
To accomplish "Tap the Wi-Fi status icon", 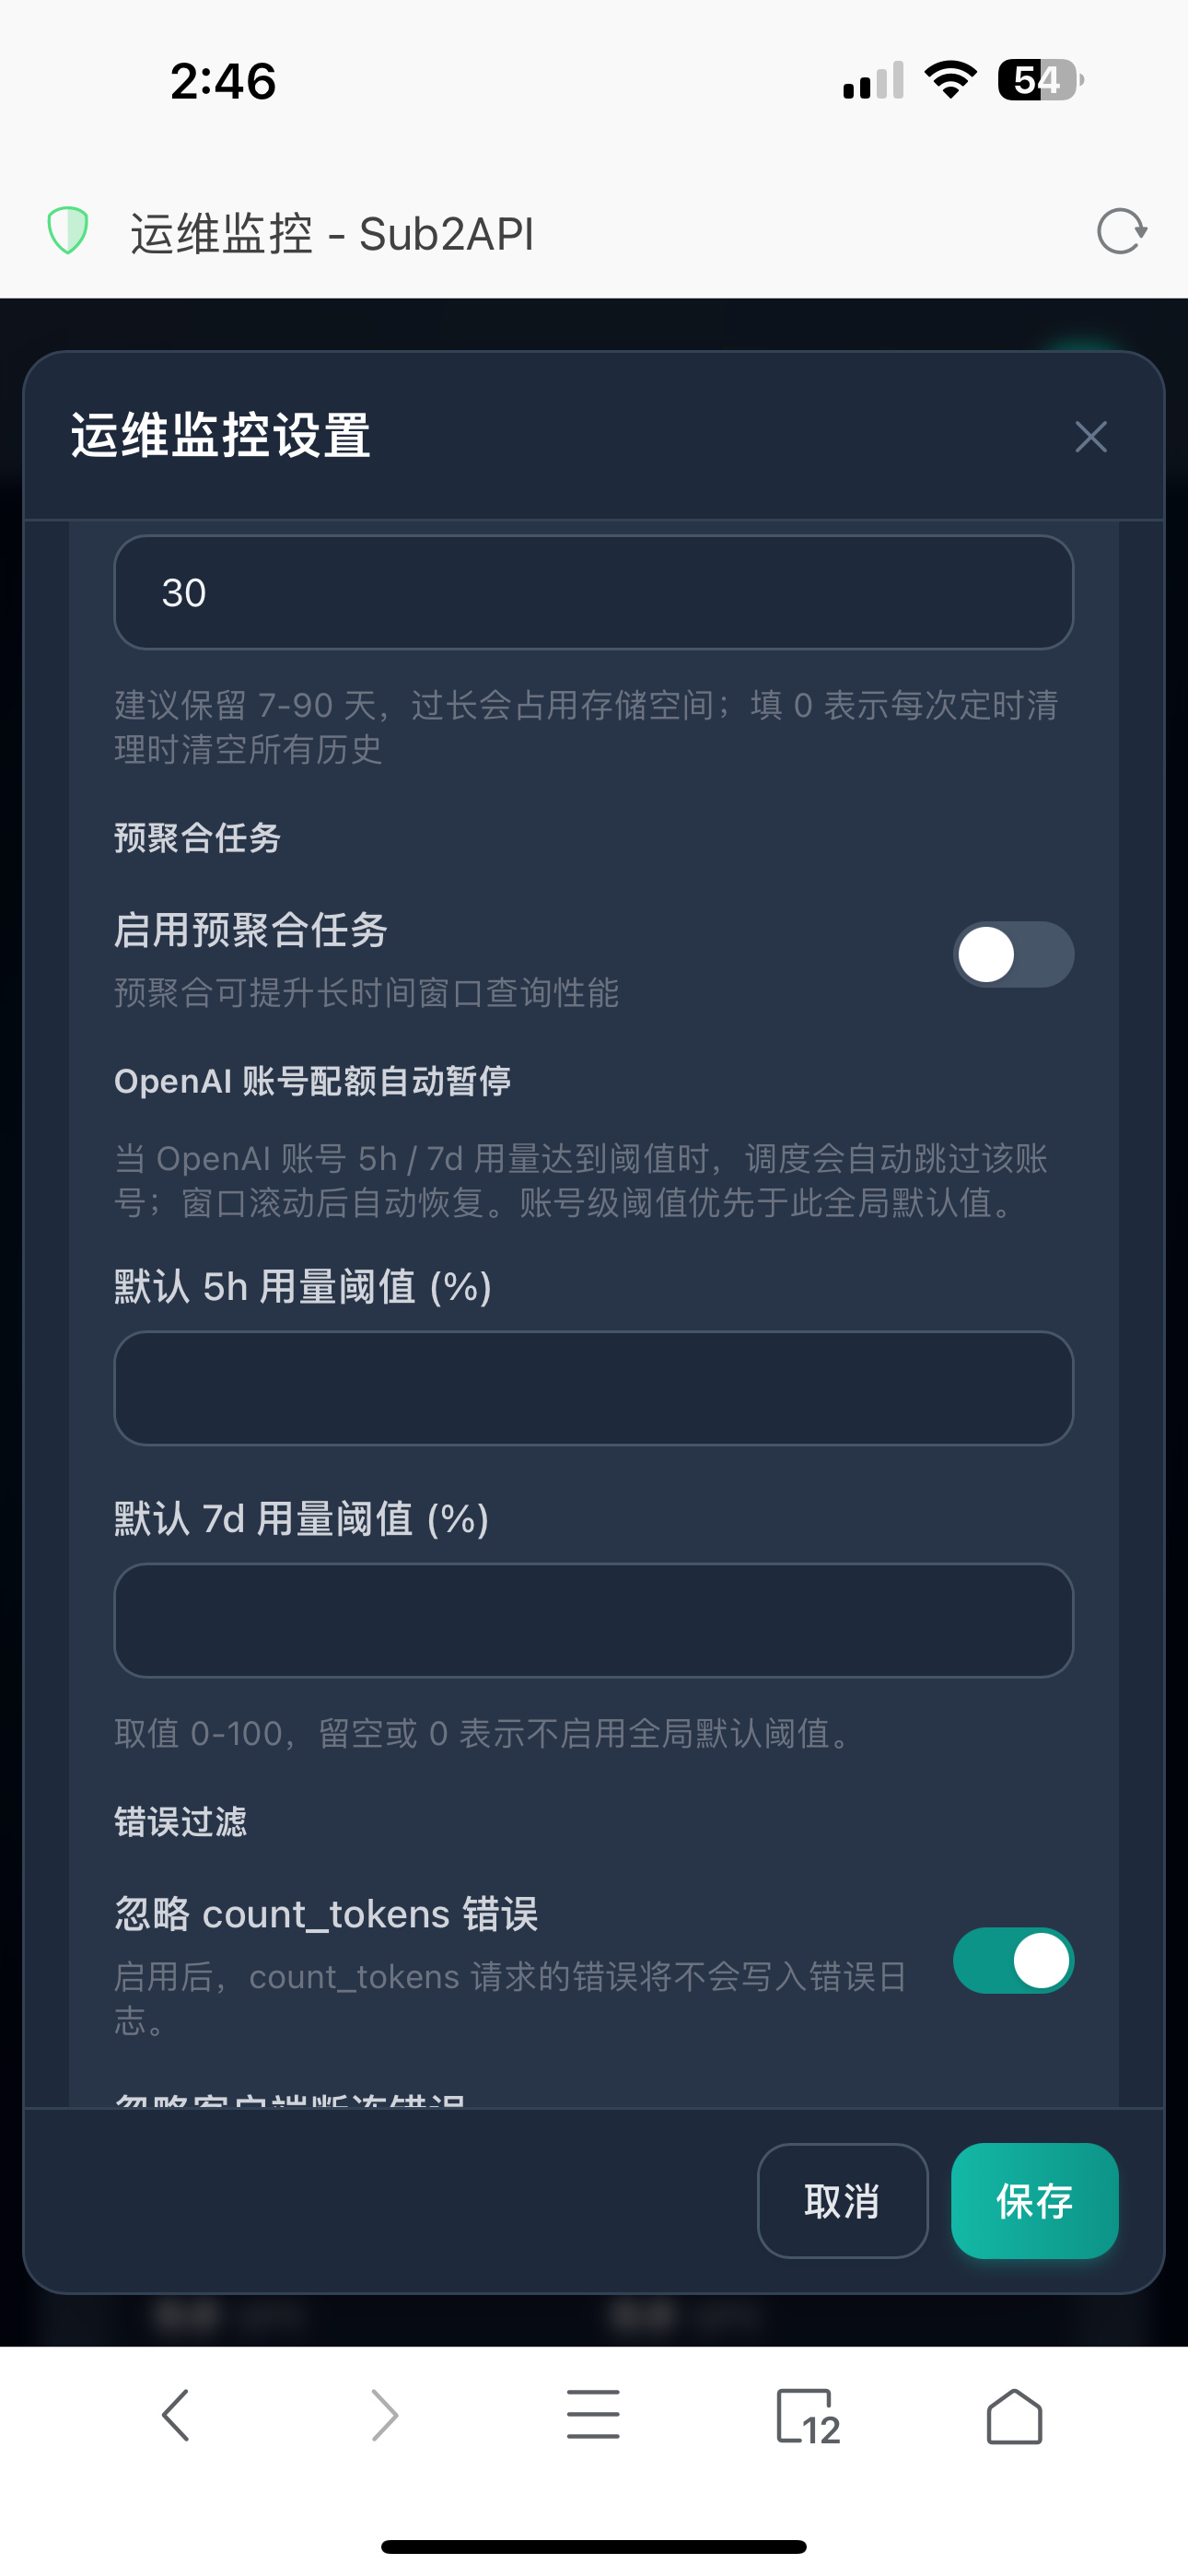I will click(951, 79).
